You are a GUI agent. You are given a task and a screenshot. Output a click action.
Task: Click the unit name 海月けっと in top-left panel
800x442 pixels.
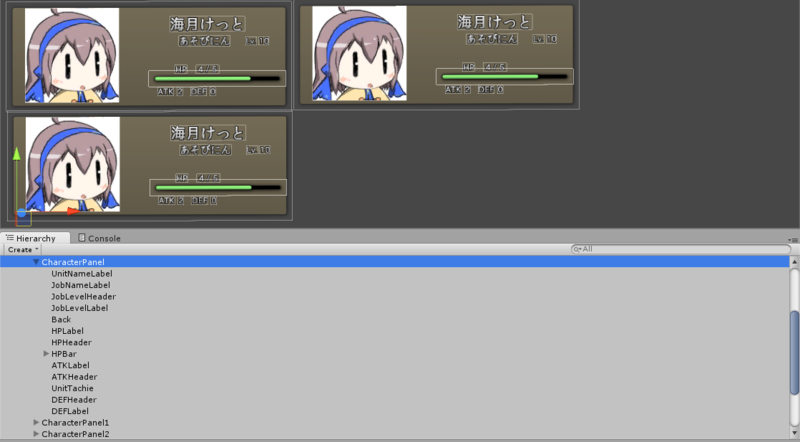tap(207, 24)
